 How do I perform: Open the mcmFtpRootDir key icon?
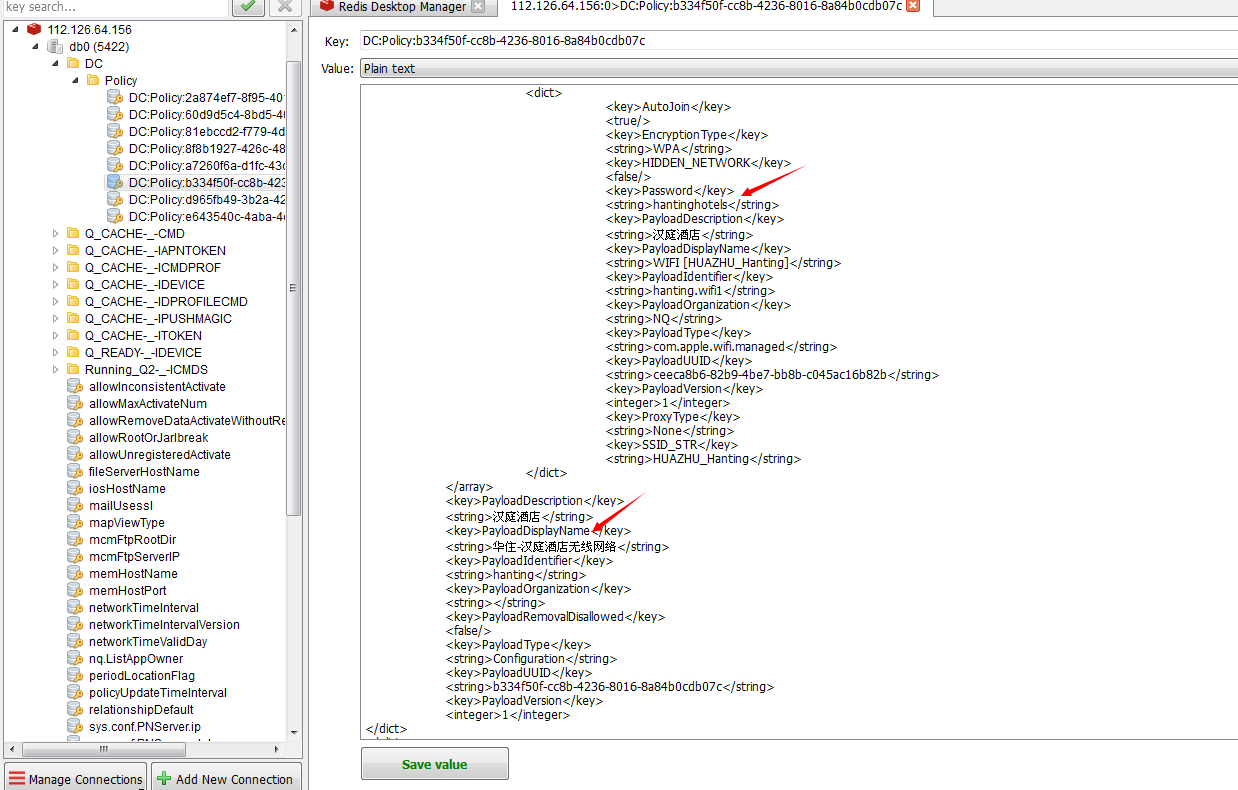click(x=74, y=539)
